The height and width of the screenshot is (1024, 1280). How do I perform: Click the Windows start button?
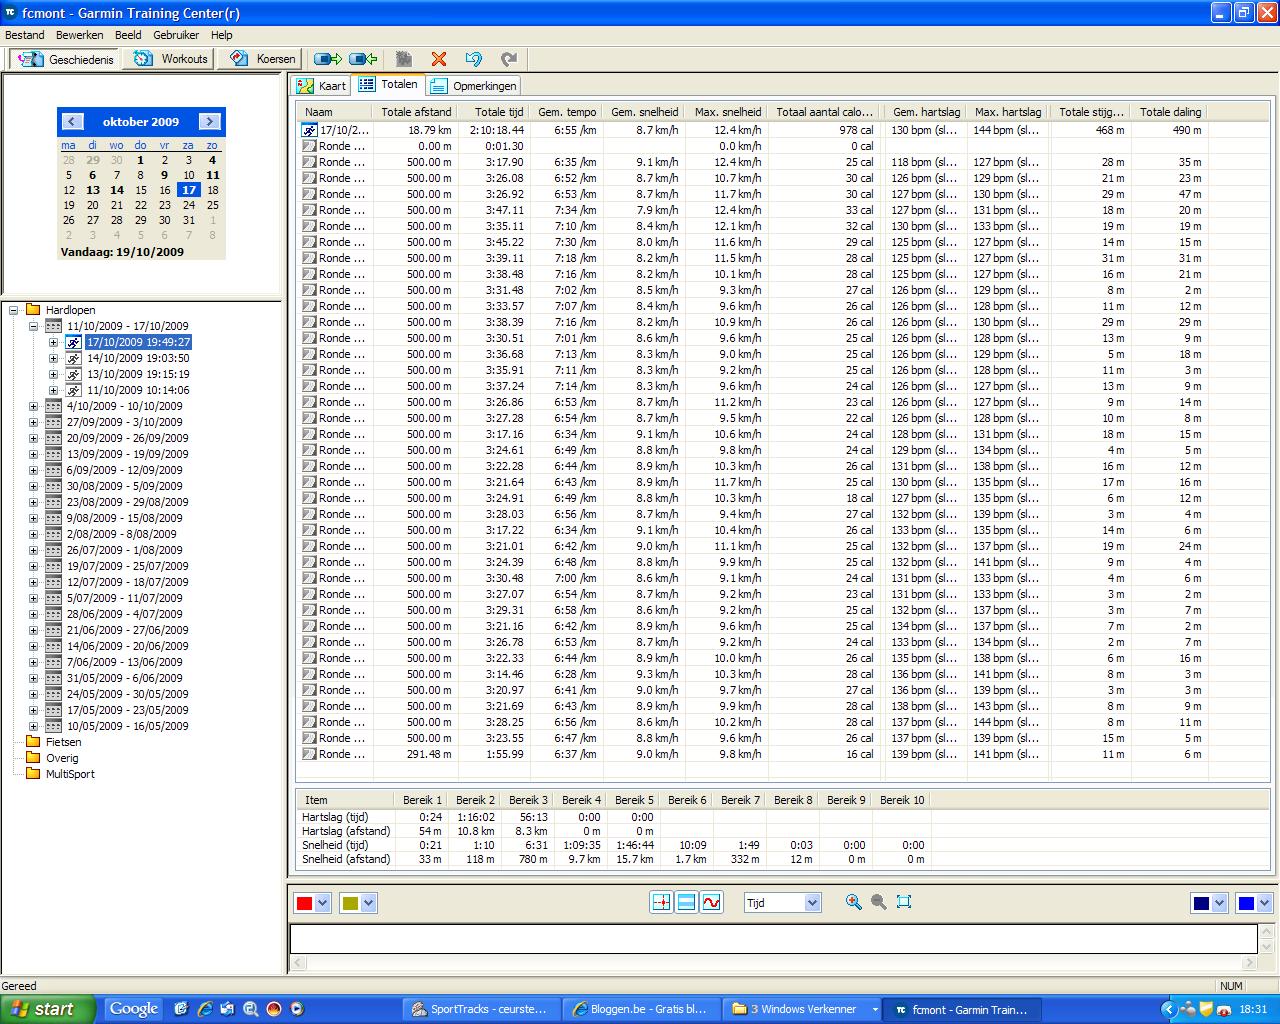(48, 1009)
